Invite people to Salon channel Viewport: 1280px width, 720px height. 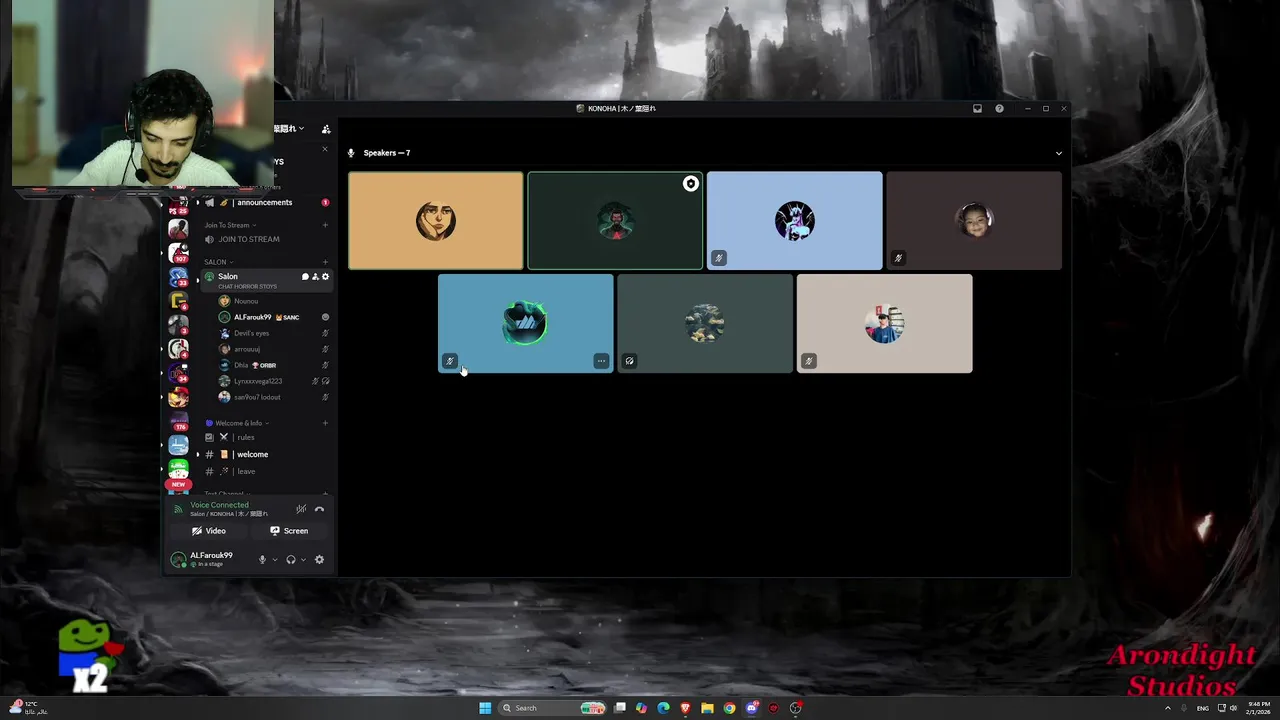315,276
